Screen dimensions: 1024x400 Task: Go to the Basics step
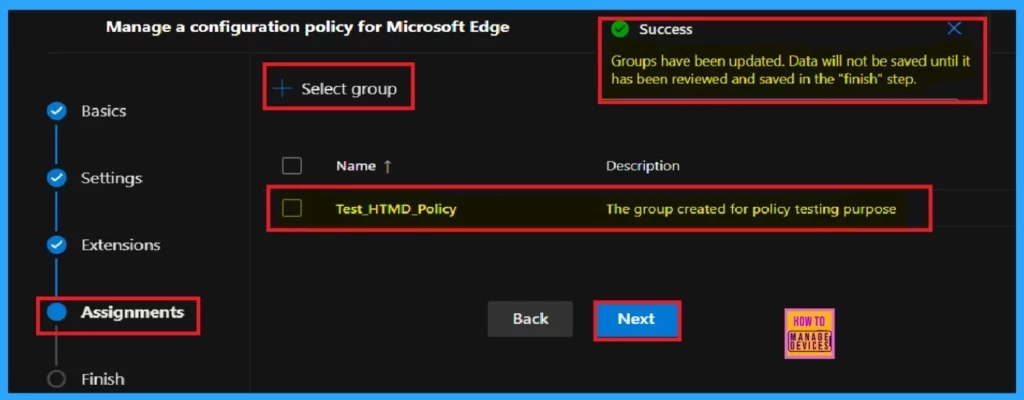pos(103,111)
